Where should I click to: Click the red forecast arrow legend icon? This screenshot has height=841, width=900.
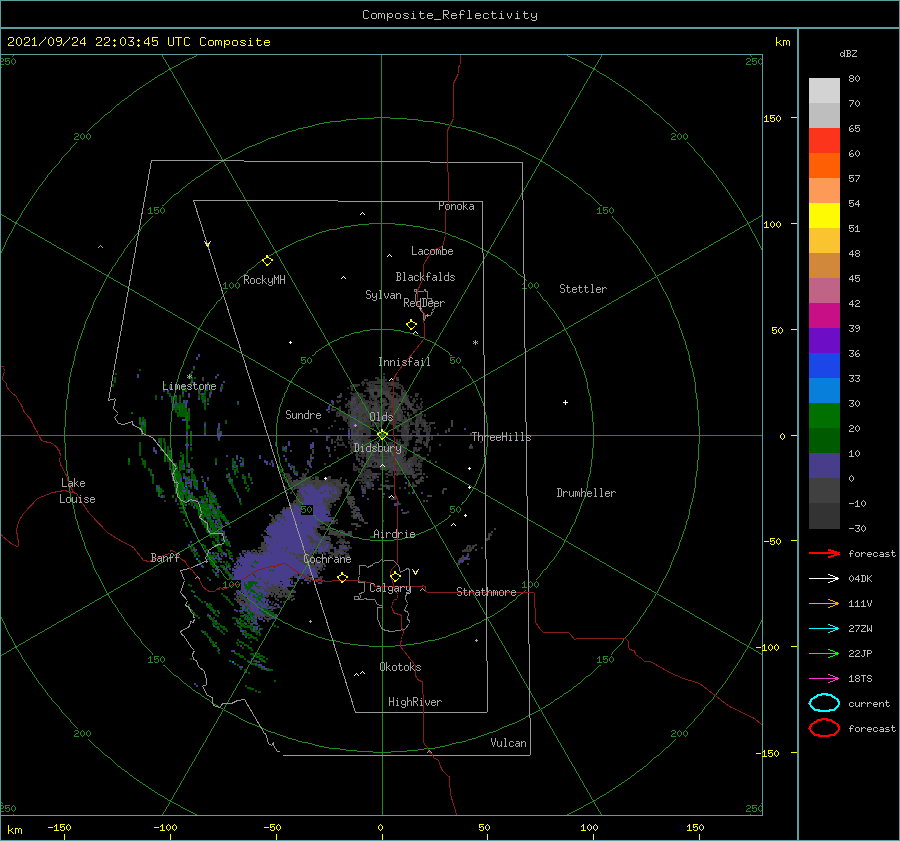[824, 553]
